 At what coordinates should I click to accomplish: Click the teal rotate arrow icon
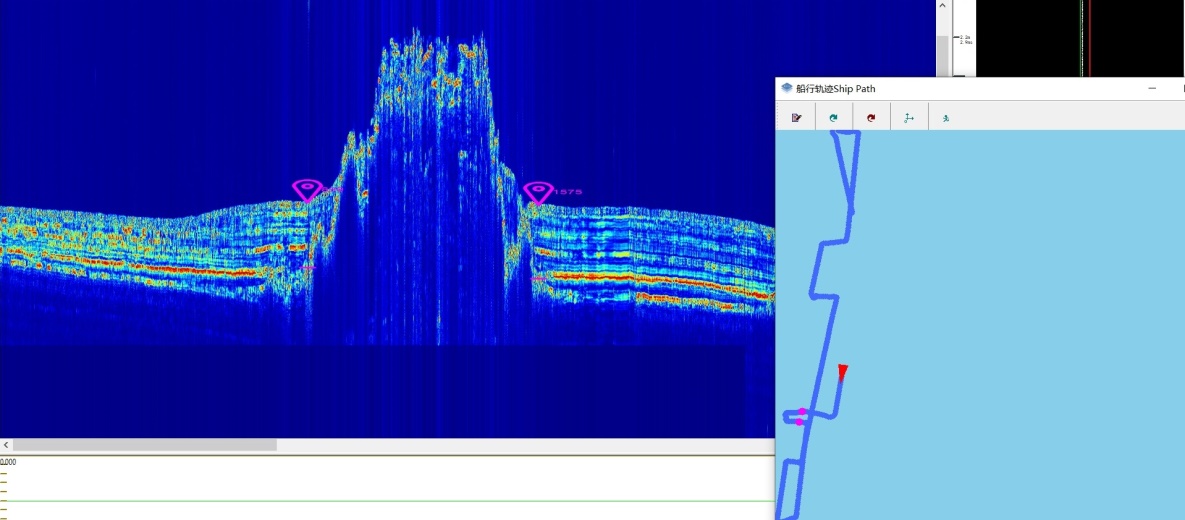[833, 118]
